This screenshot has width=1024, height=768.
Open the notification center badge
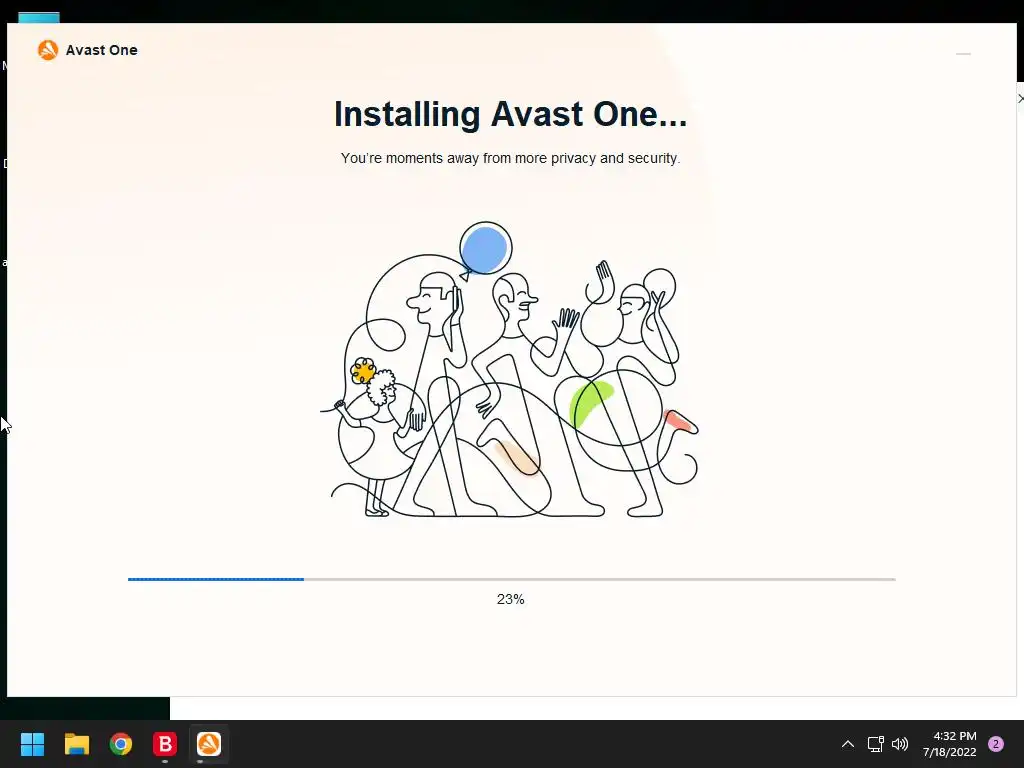coord(996,744)
